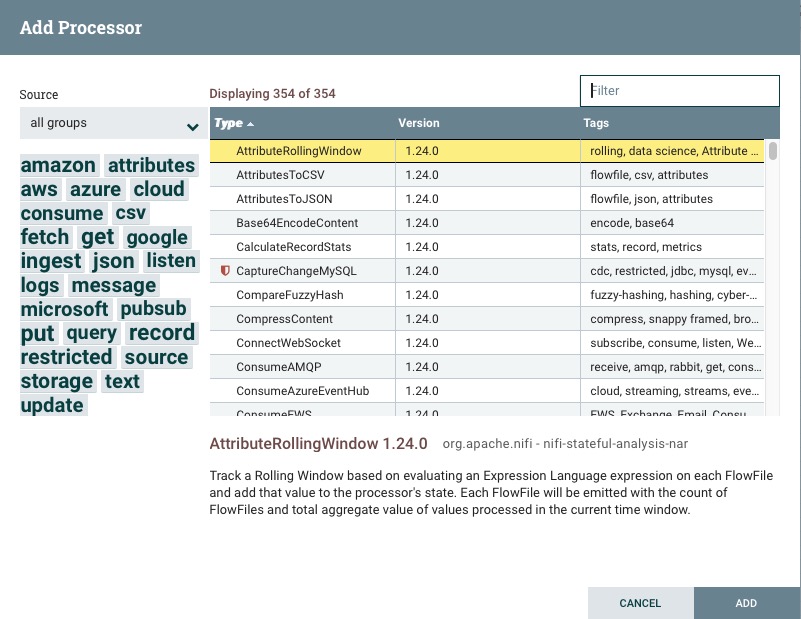Sort processors by the Version column header
Screen dimensions: 801x619
419,123
